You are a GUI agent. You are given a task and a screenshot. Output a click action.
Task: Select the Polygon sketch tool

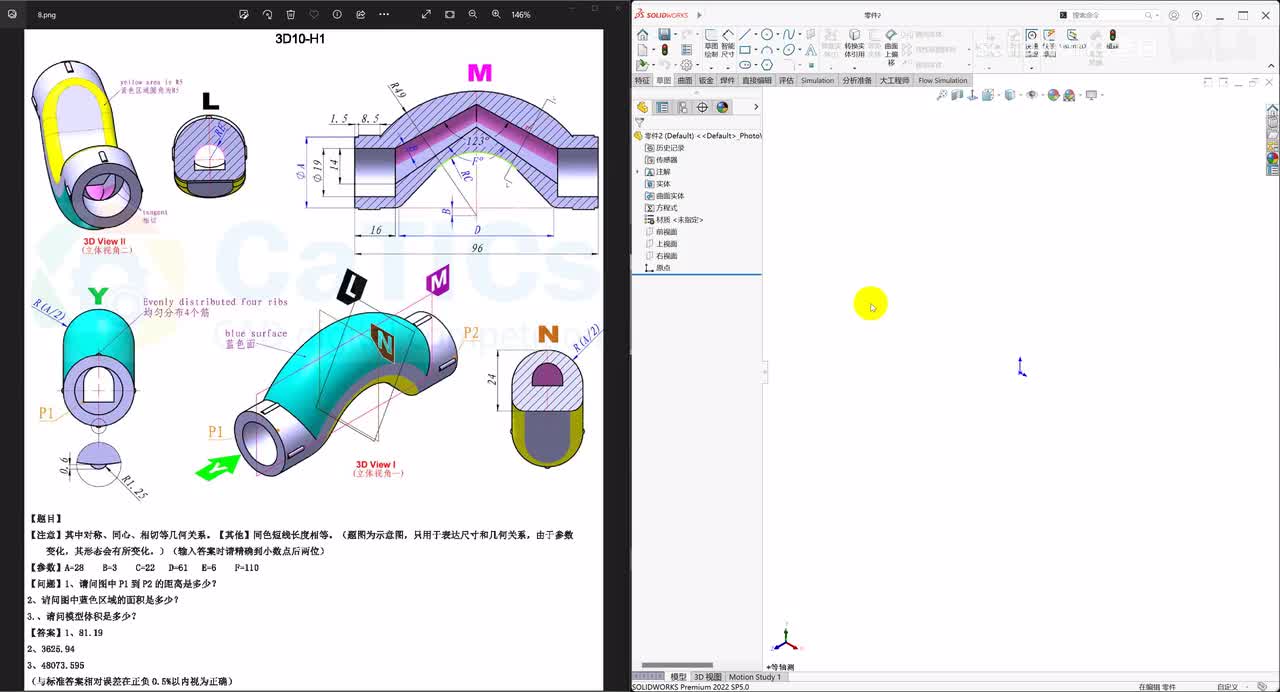767,64
